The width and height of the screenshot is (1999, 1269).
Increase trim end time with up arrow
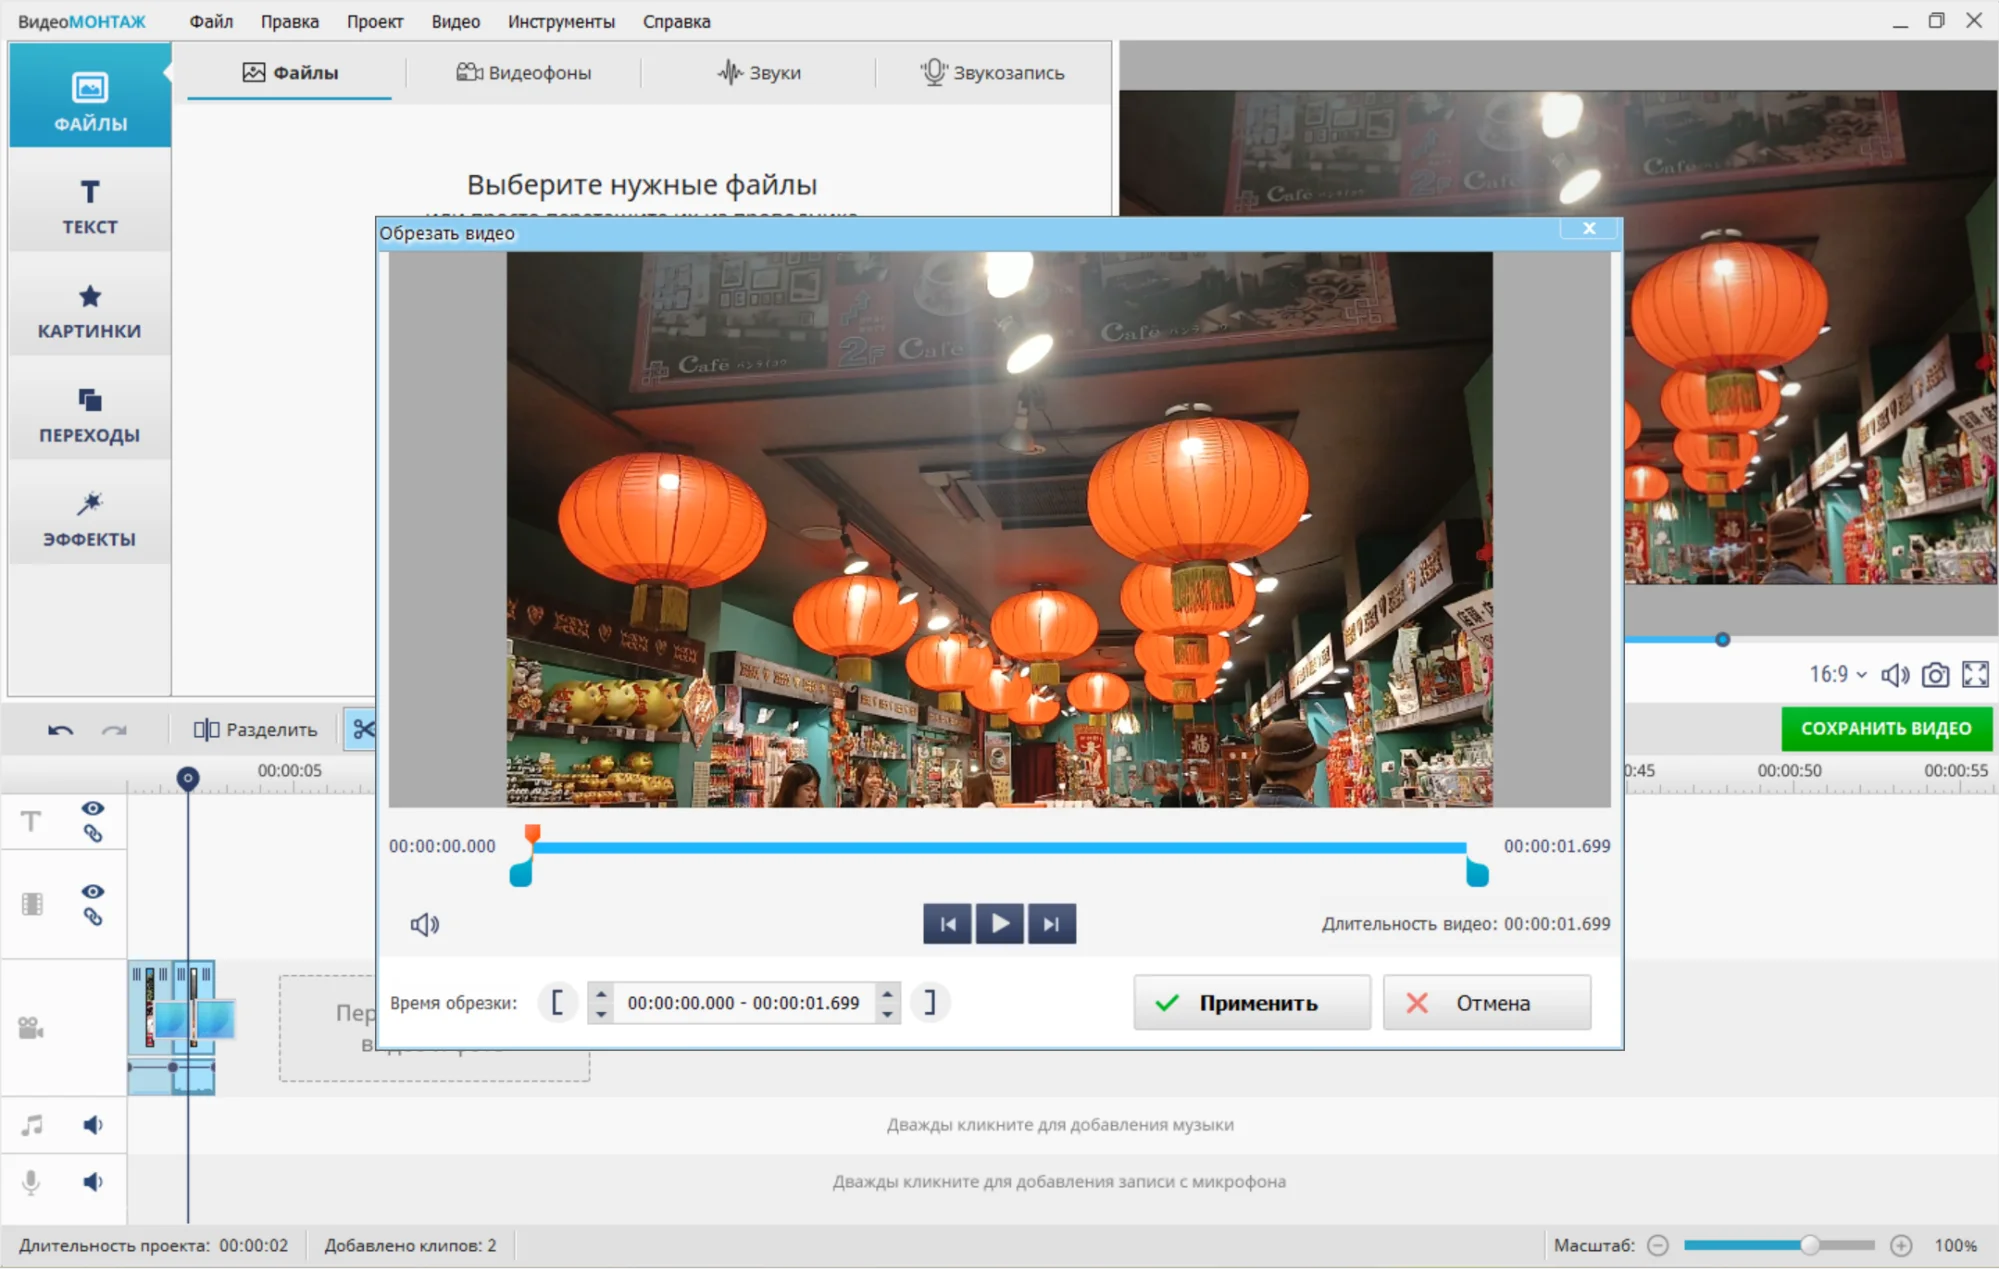(x=887, y=993)
